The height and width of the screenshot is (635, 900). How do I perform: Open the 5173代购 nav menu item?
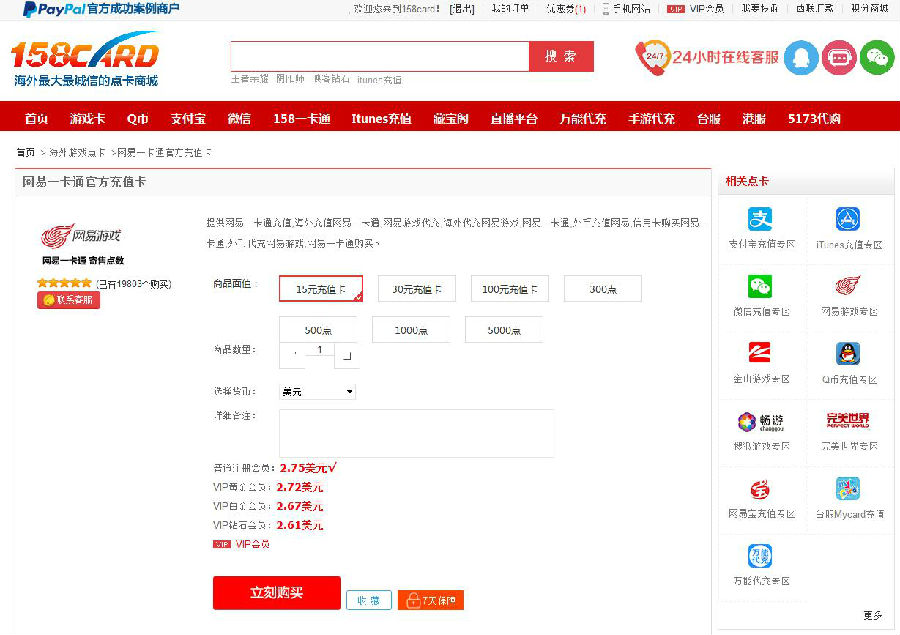coord(814,119)
